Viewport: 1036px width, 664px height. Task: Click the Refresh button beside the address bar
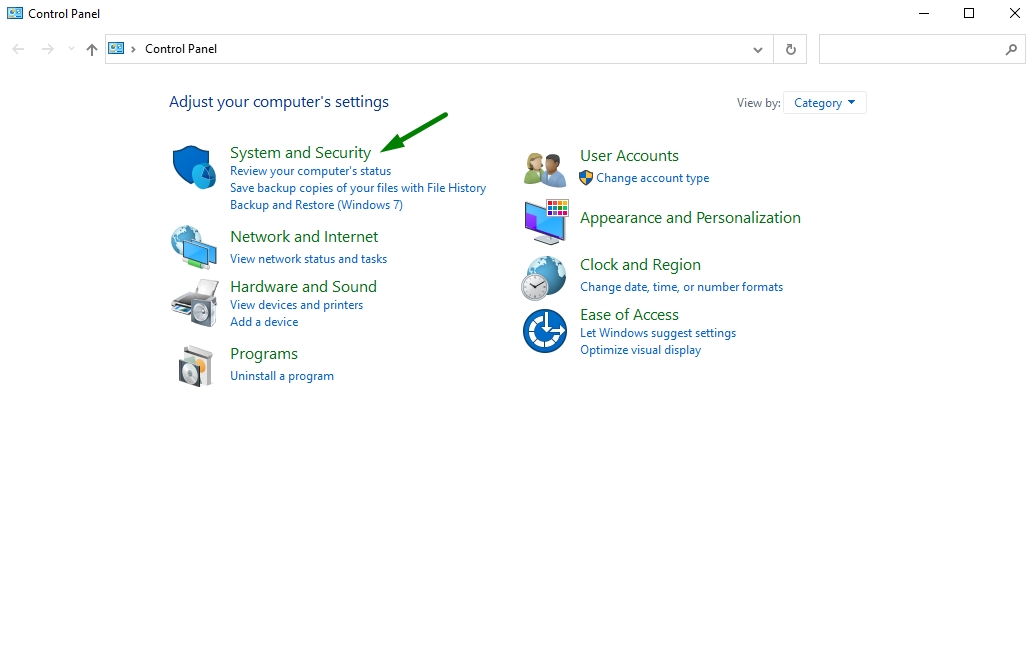point(790,49)
